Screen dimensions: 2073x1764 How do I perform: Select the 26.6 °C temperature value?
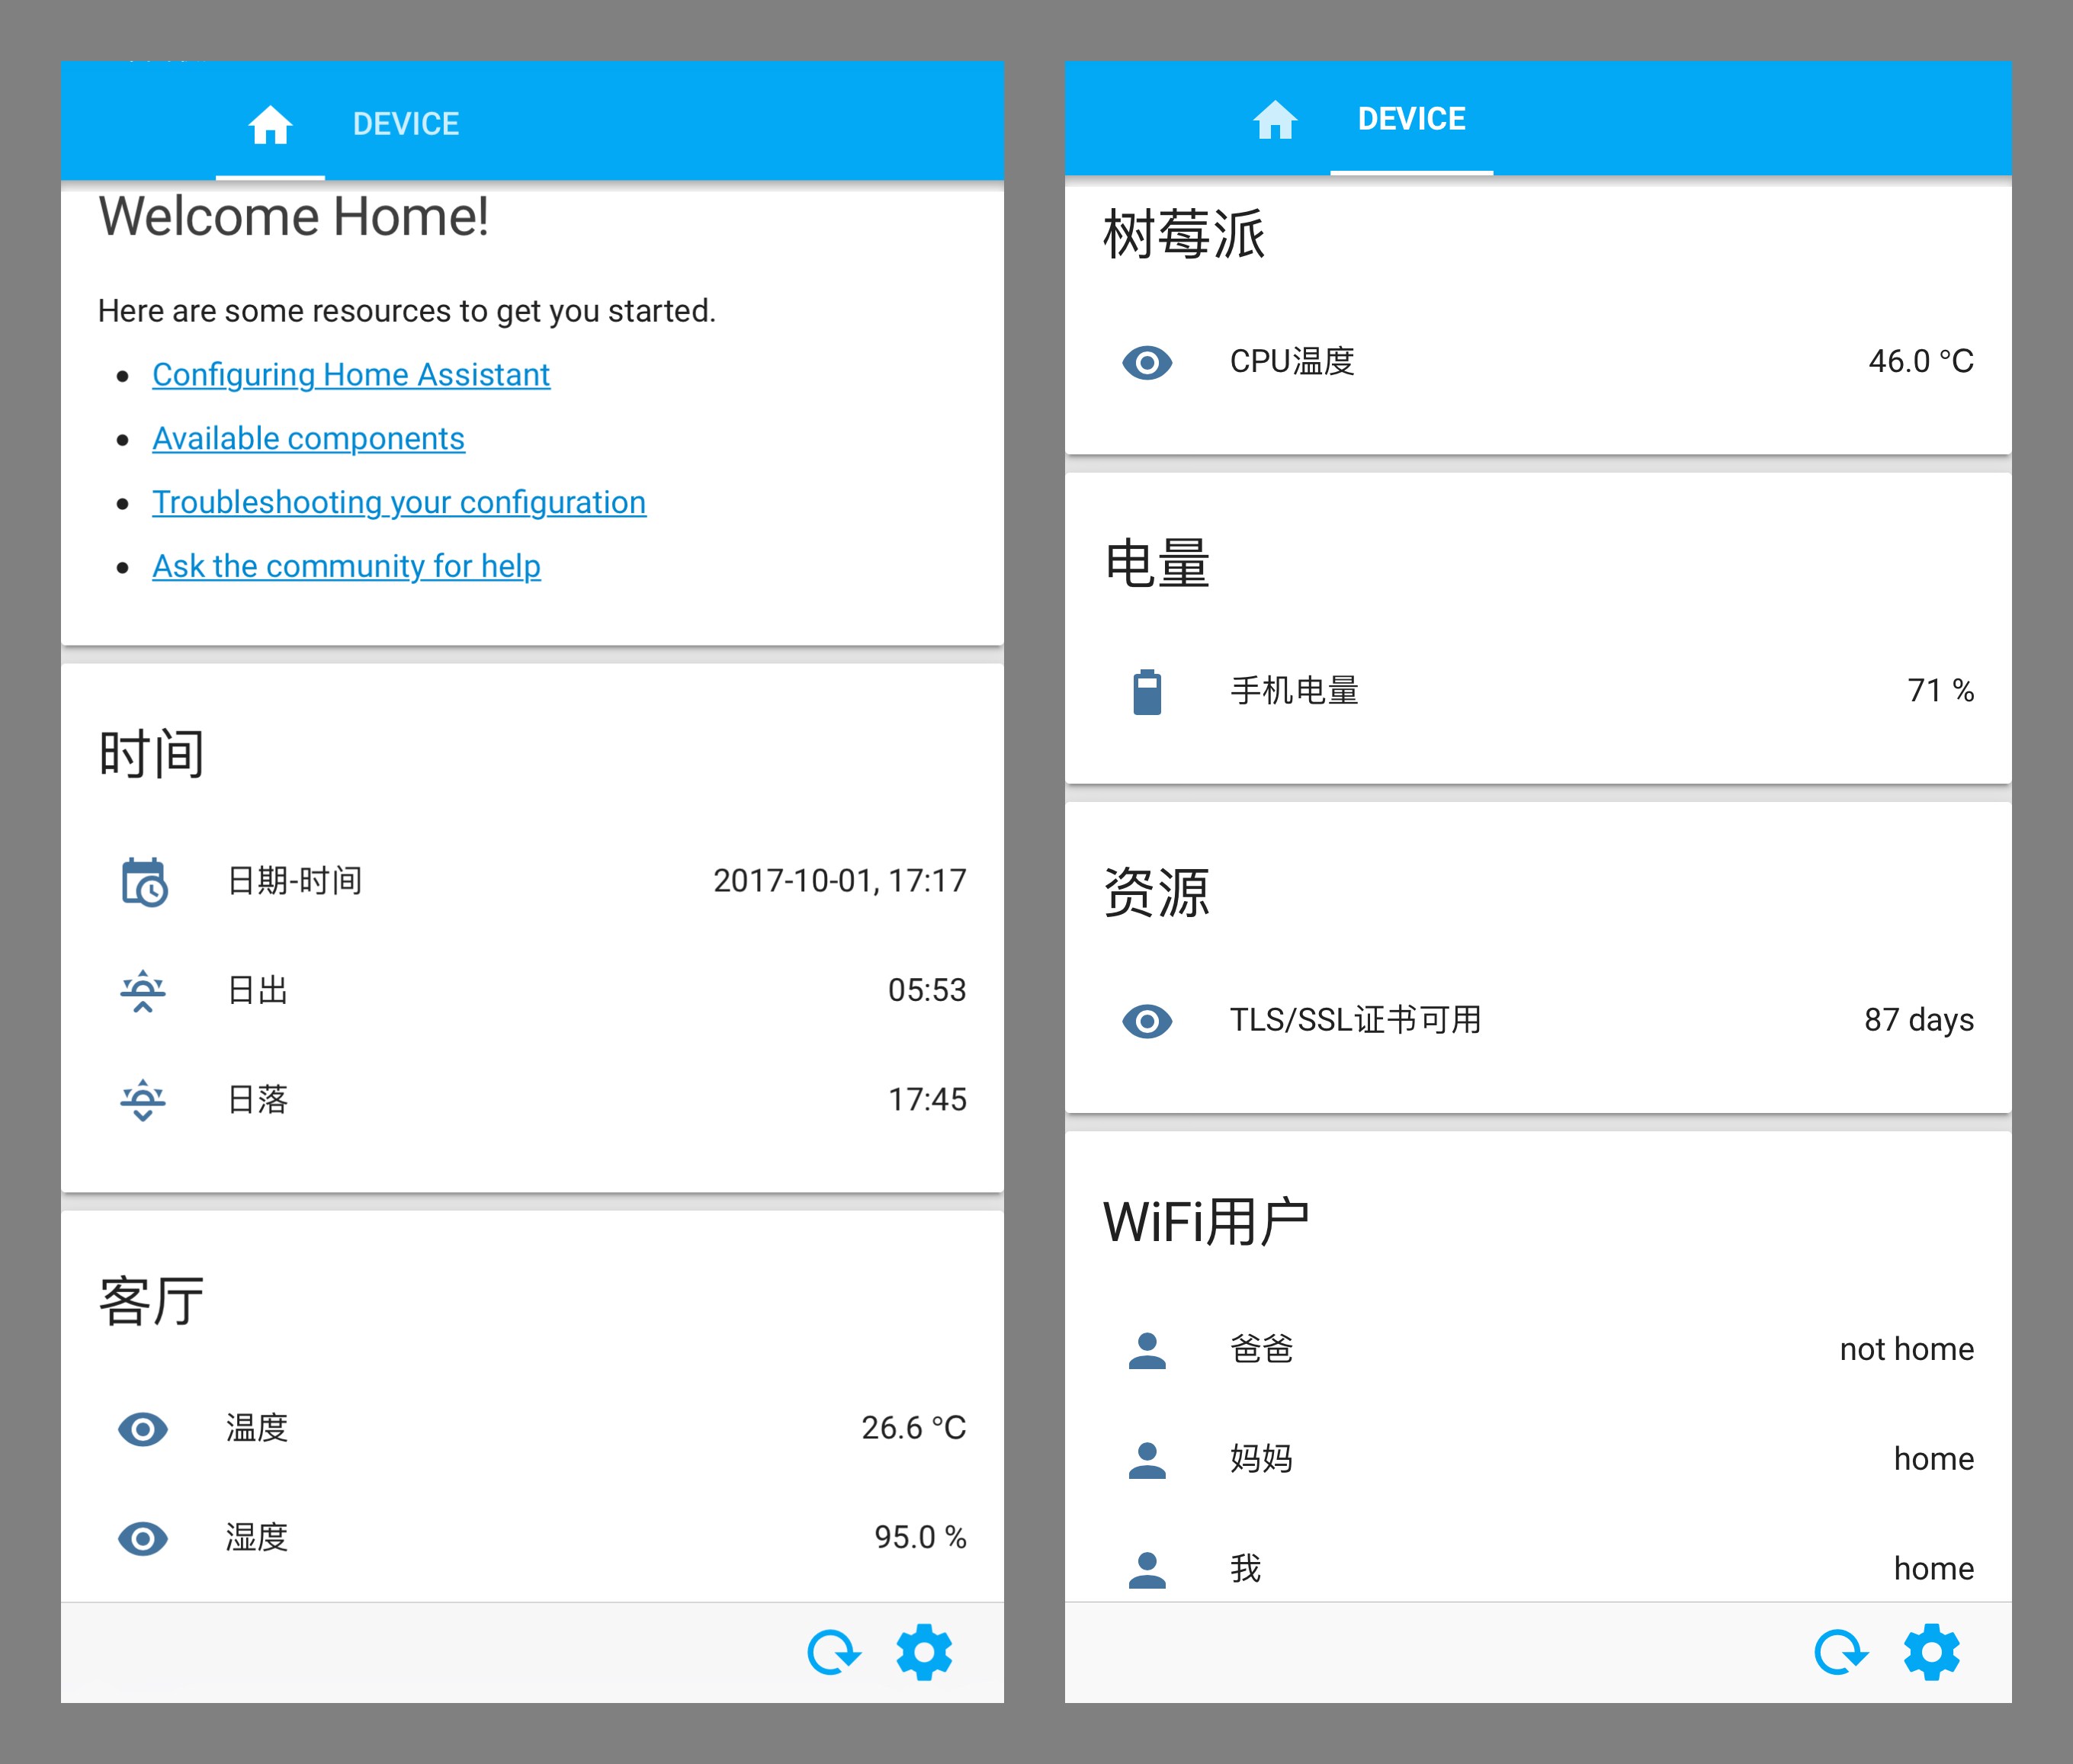click(x=914, y=1428)
